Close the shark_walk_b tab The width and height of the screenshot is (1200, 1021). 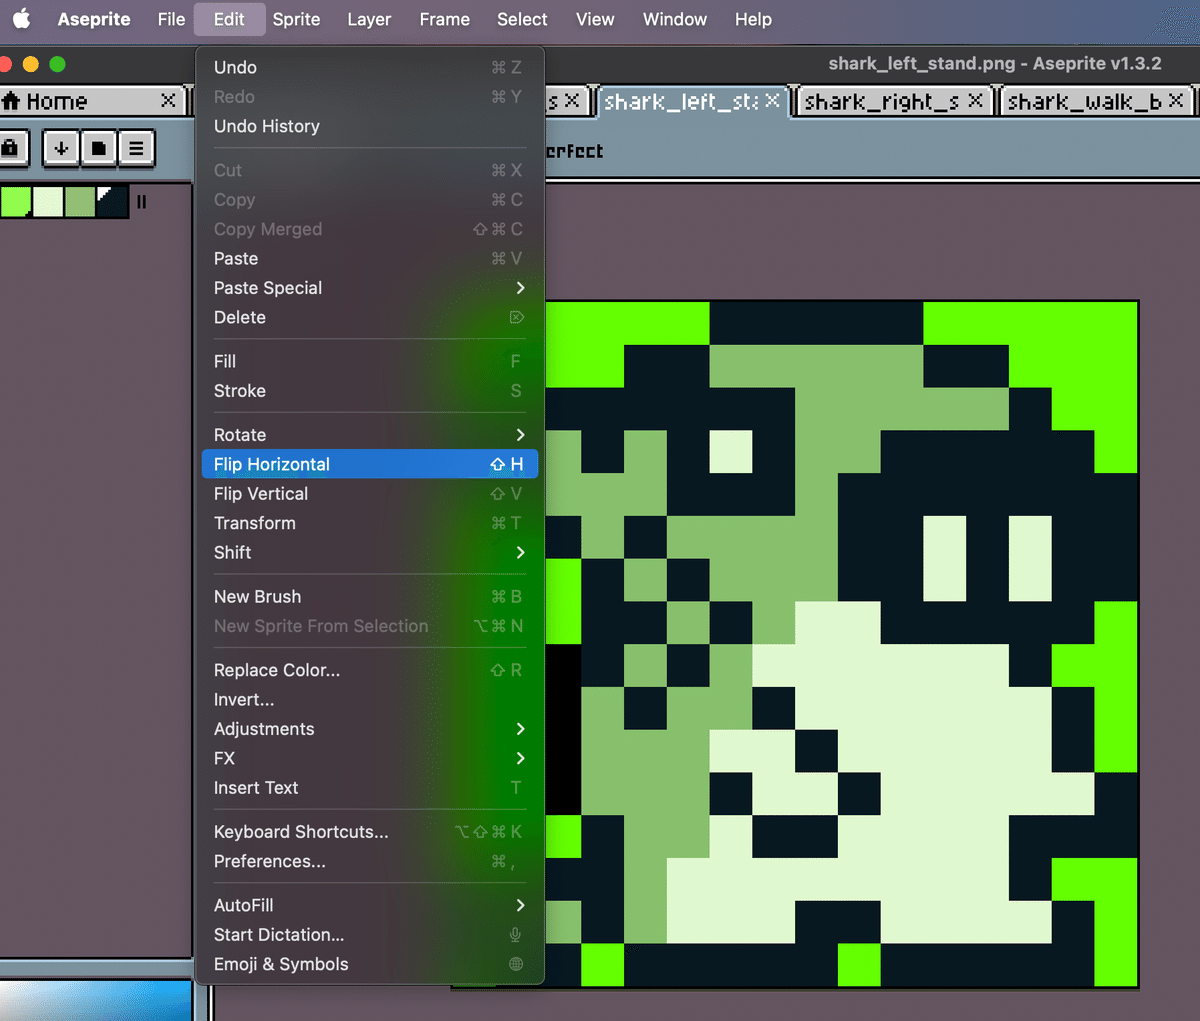(1176, 100)
